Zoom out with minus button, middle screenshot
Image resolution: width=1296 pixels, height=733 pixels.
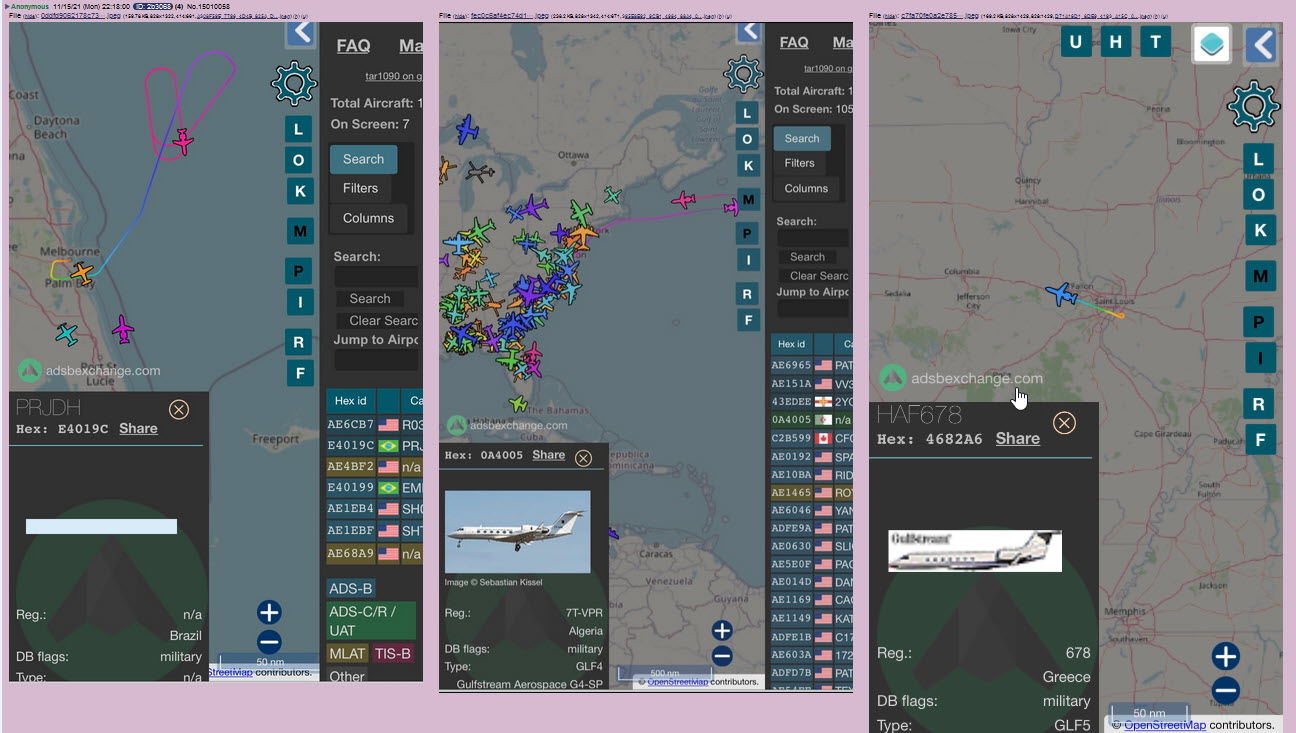click(722, 656)
